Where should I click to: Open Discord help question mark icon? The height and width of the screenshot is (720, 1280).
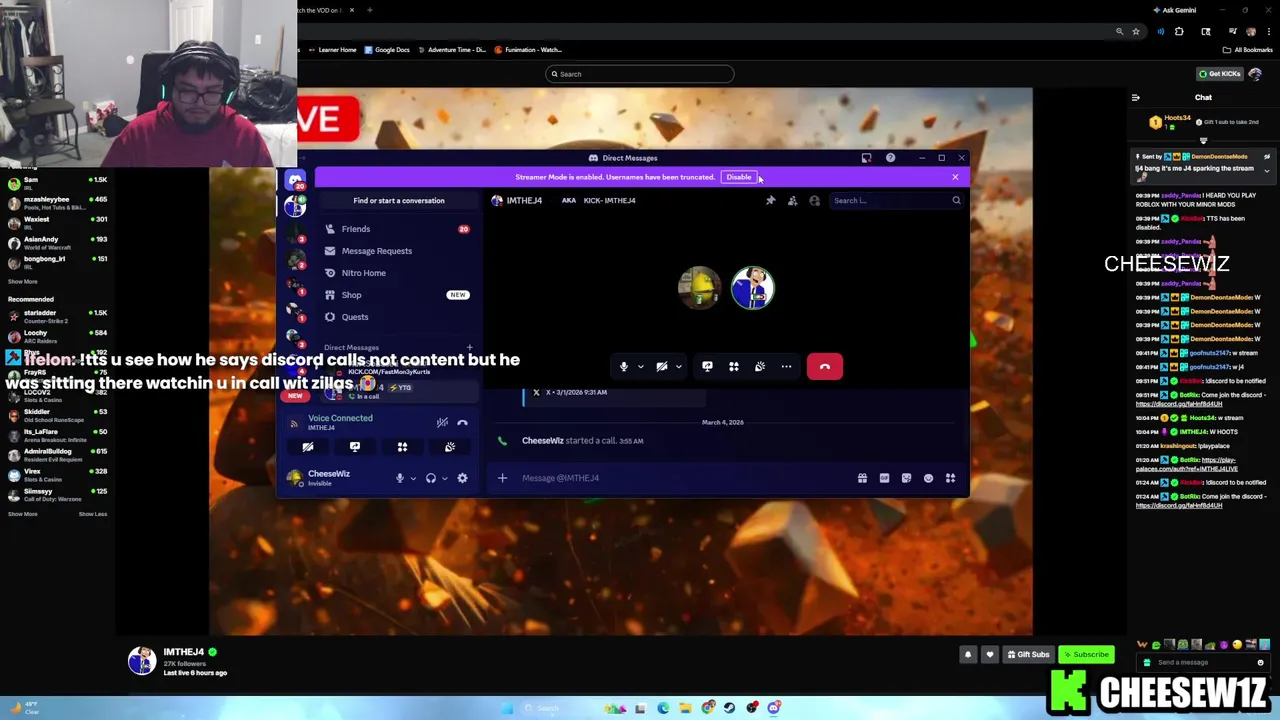(890, 158)
